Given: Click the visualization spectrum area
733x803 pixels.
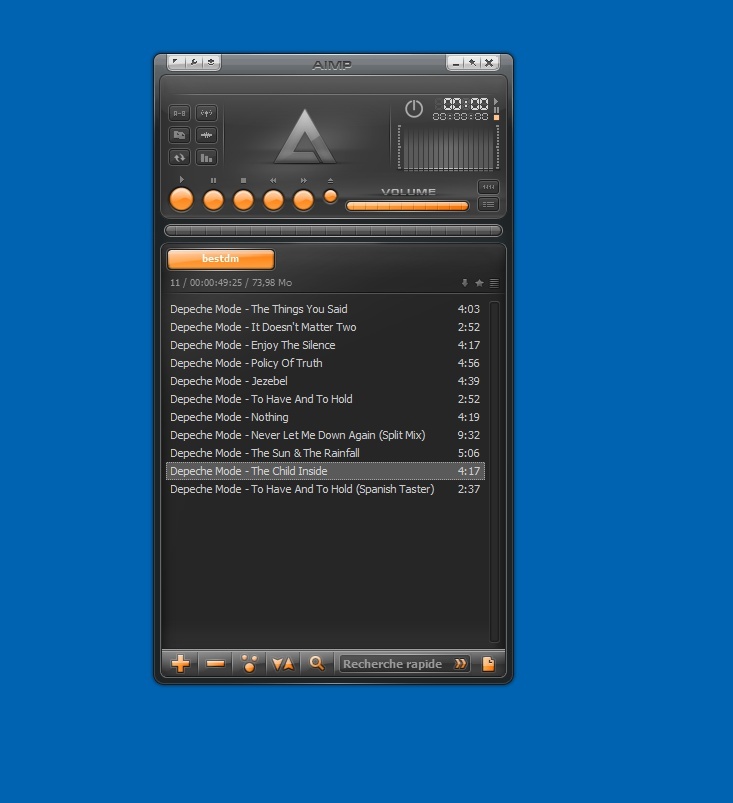Looking at the screenshot, I should [x=448, y=148].
